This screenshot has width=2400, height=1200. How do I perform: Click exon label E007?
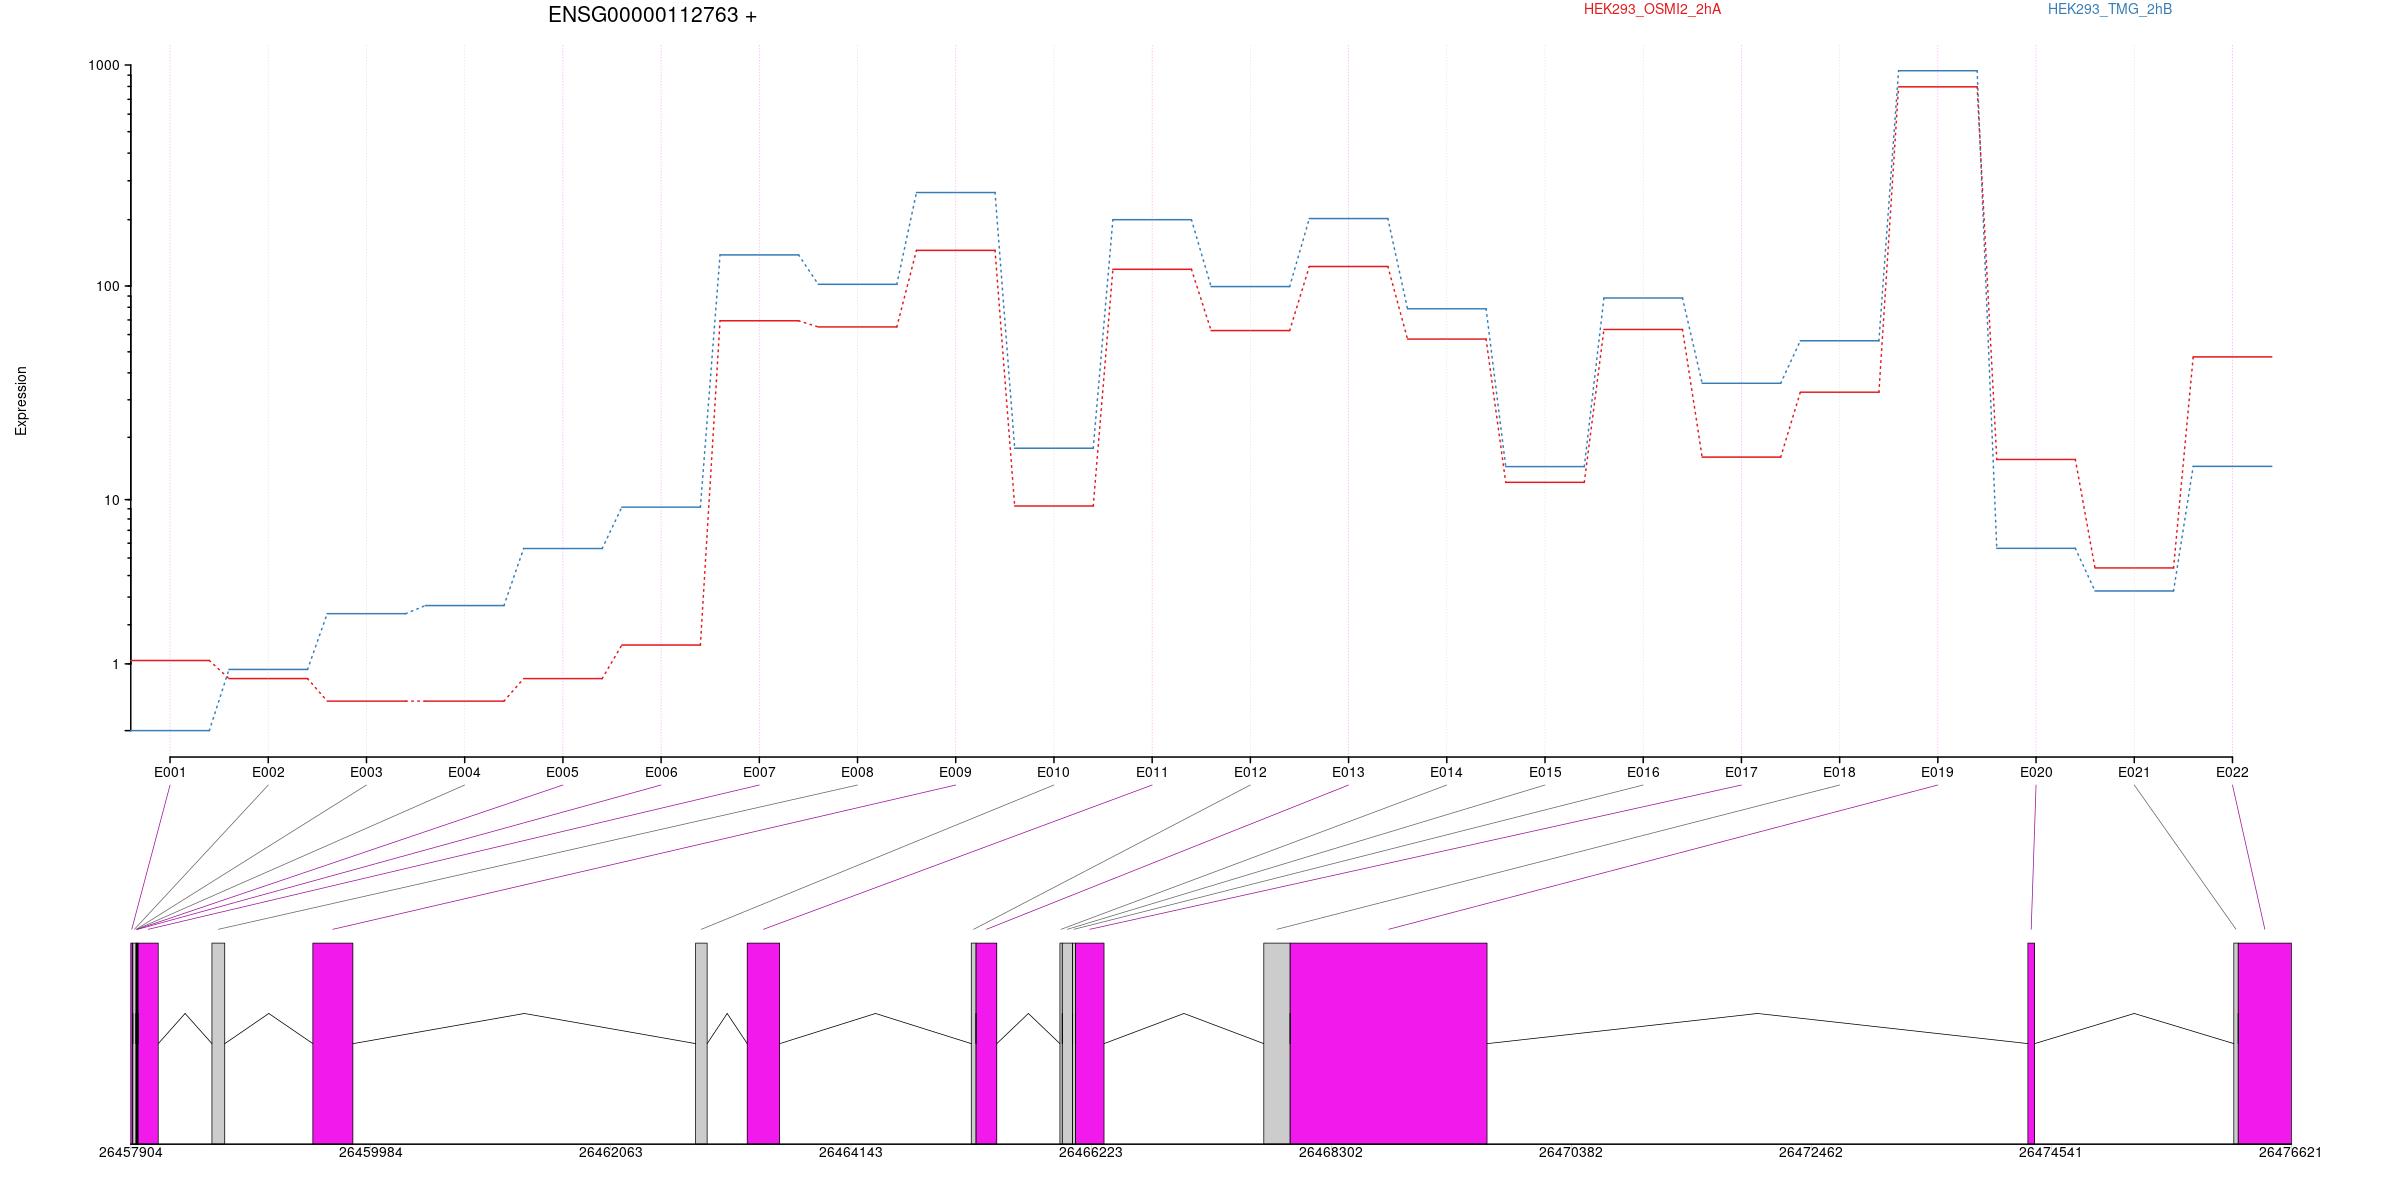[759, 772]
